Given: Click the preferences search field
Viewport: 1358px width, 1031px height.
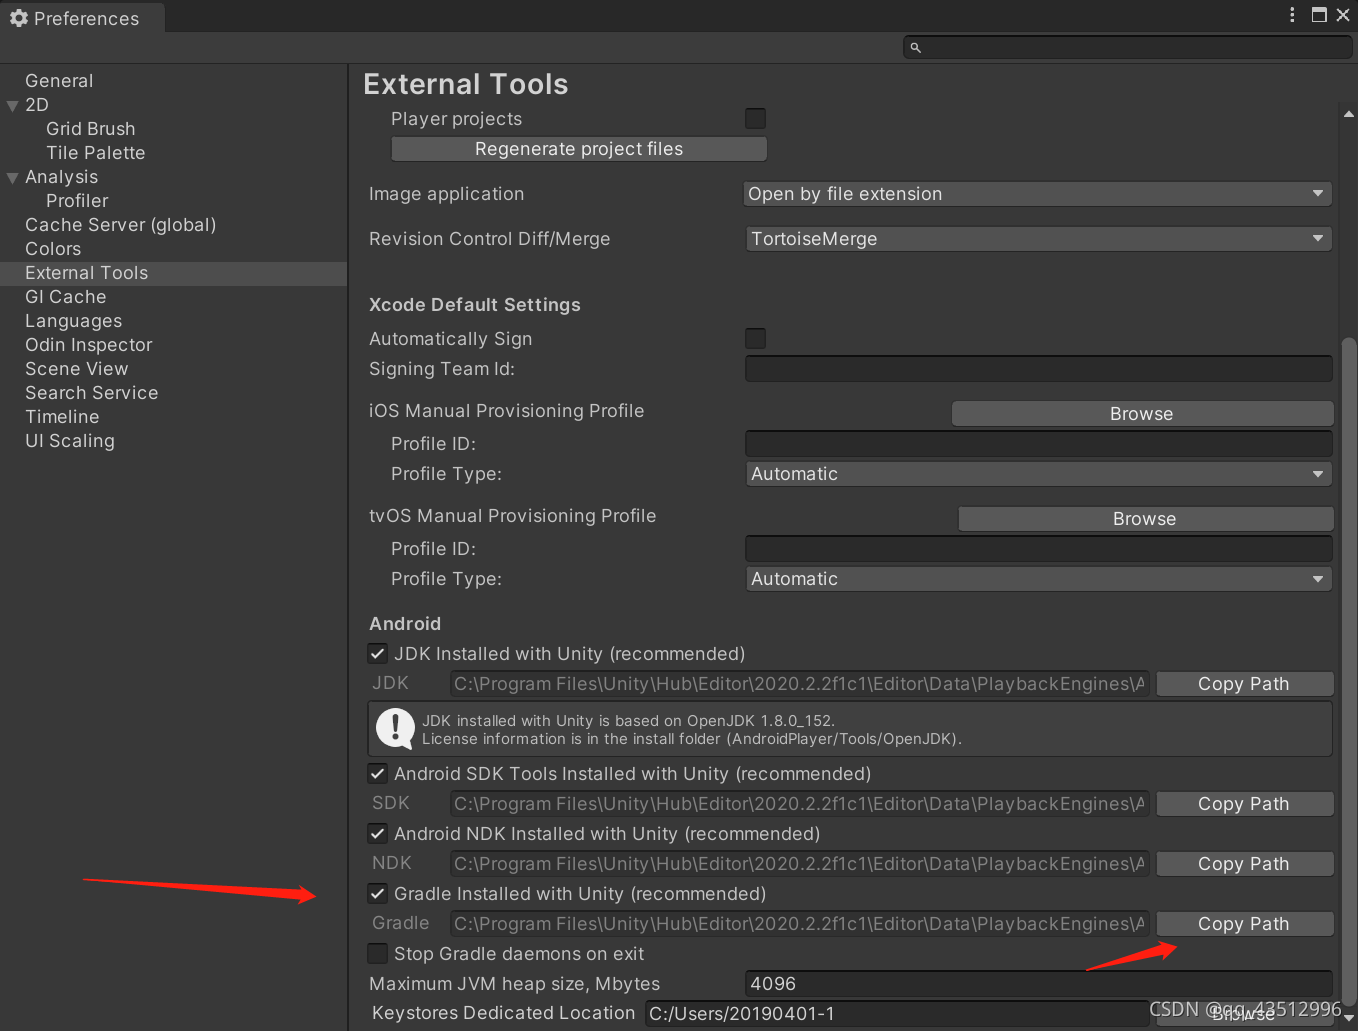Looking at the screenshot, I should [1128, 47].
